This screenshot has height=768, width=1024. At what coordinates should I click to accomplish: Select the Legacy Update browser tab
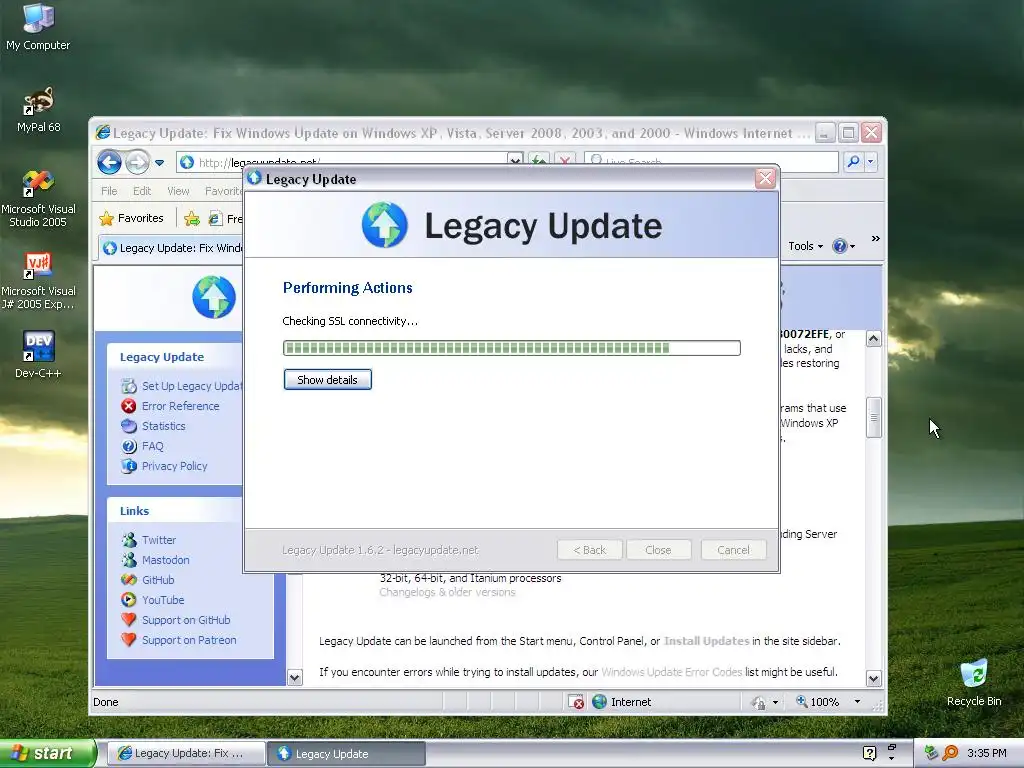click(171, 248)
